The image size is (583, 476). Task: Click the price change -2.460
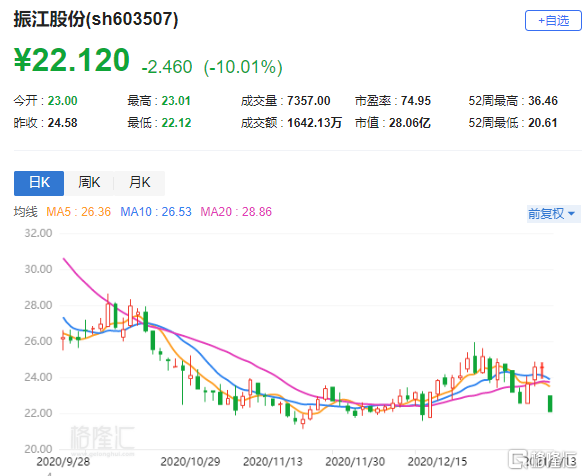point(167,67)
